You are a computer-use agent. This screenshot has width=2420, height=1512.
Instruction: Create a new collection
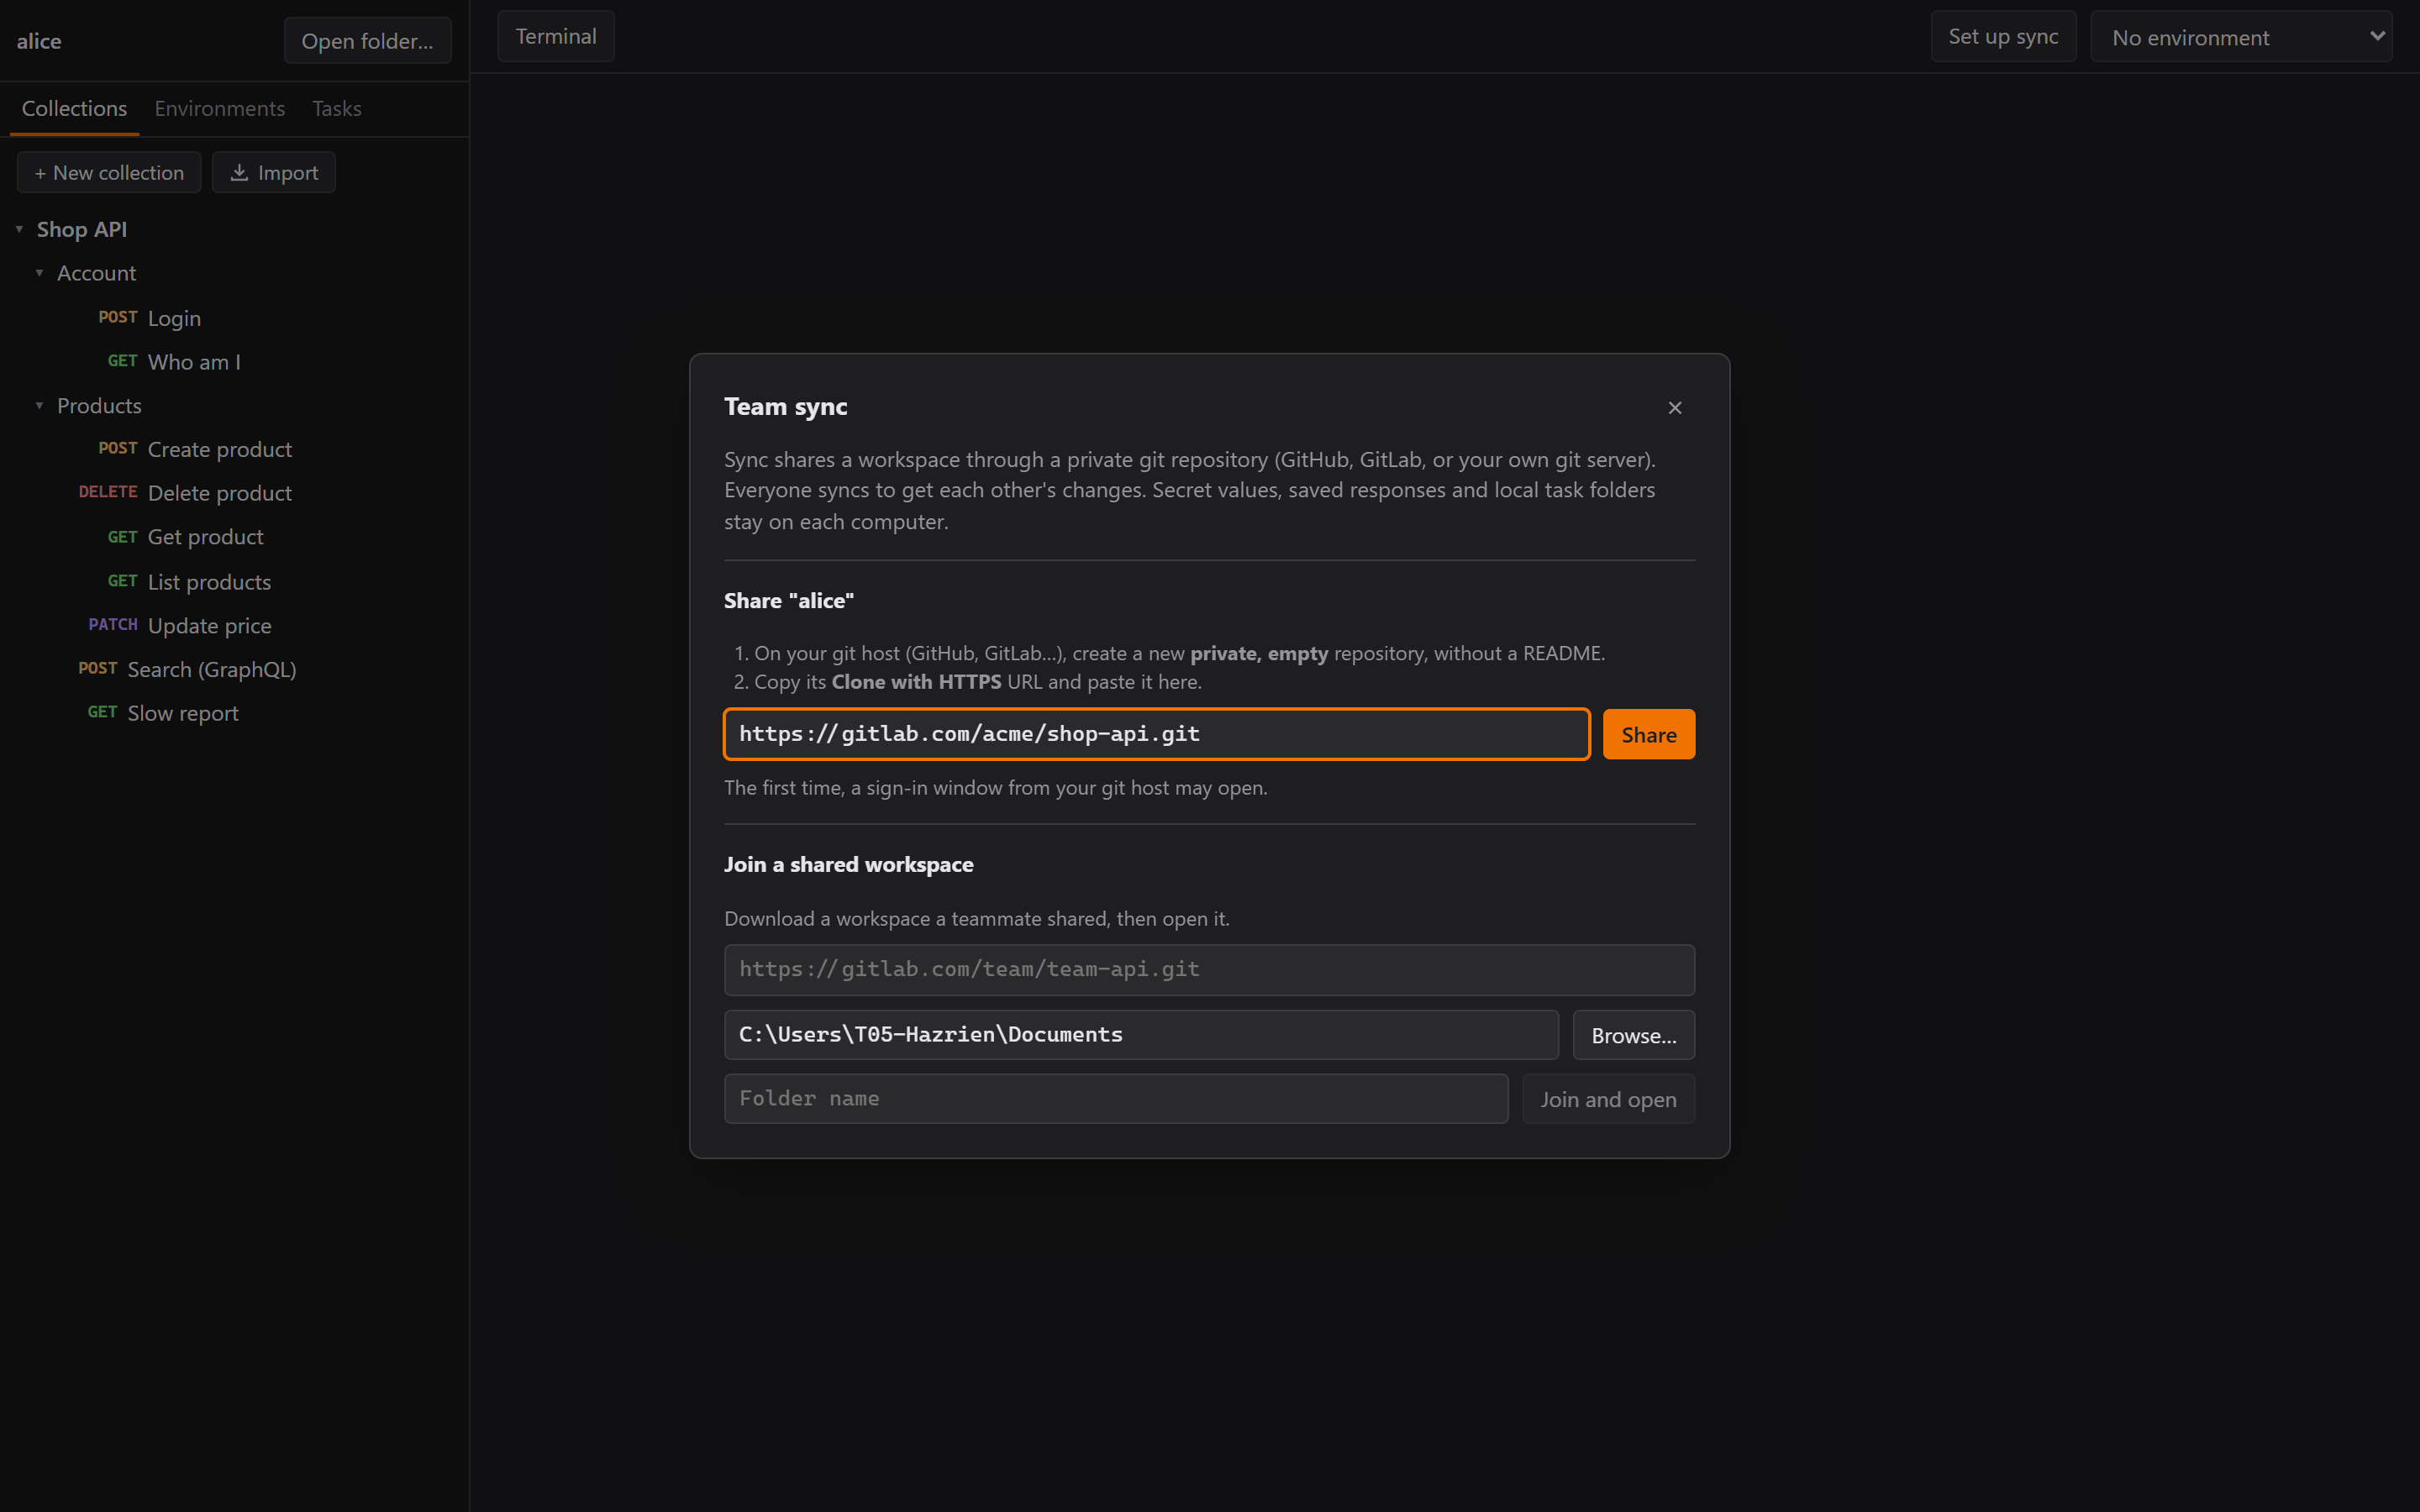pyautogui.click(x=109, y=172)
